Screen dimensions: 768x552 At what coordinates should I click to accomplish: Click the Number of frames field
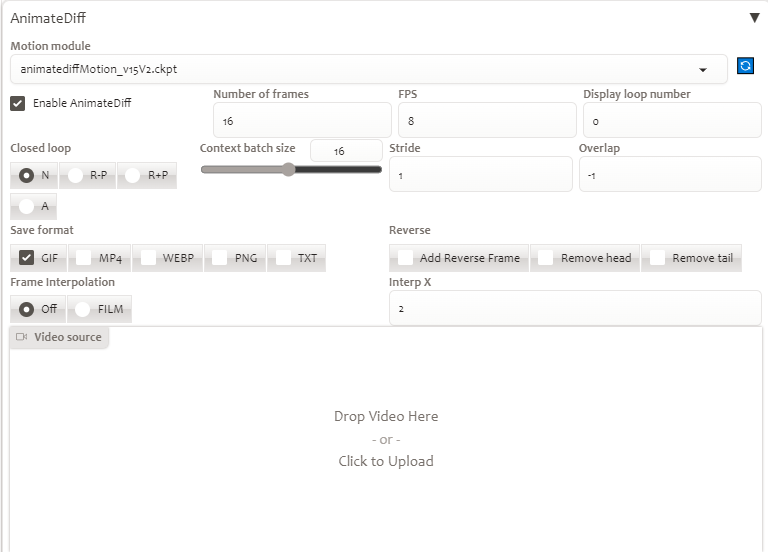coord(302,120)
